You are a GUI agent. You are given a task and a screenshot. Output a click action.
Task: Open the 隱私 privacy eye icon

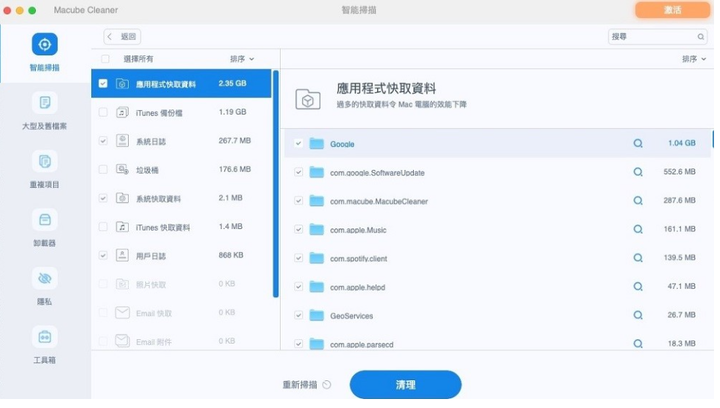(45, 278)
